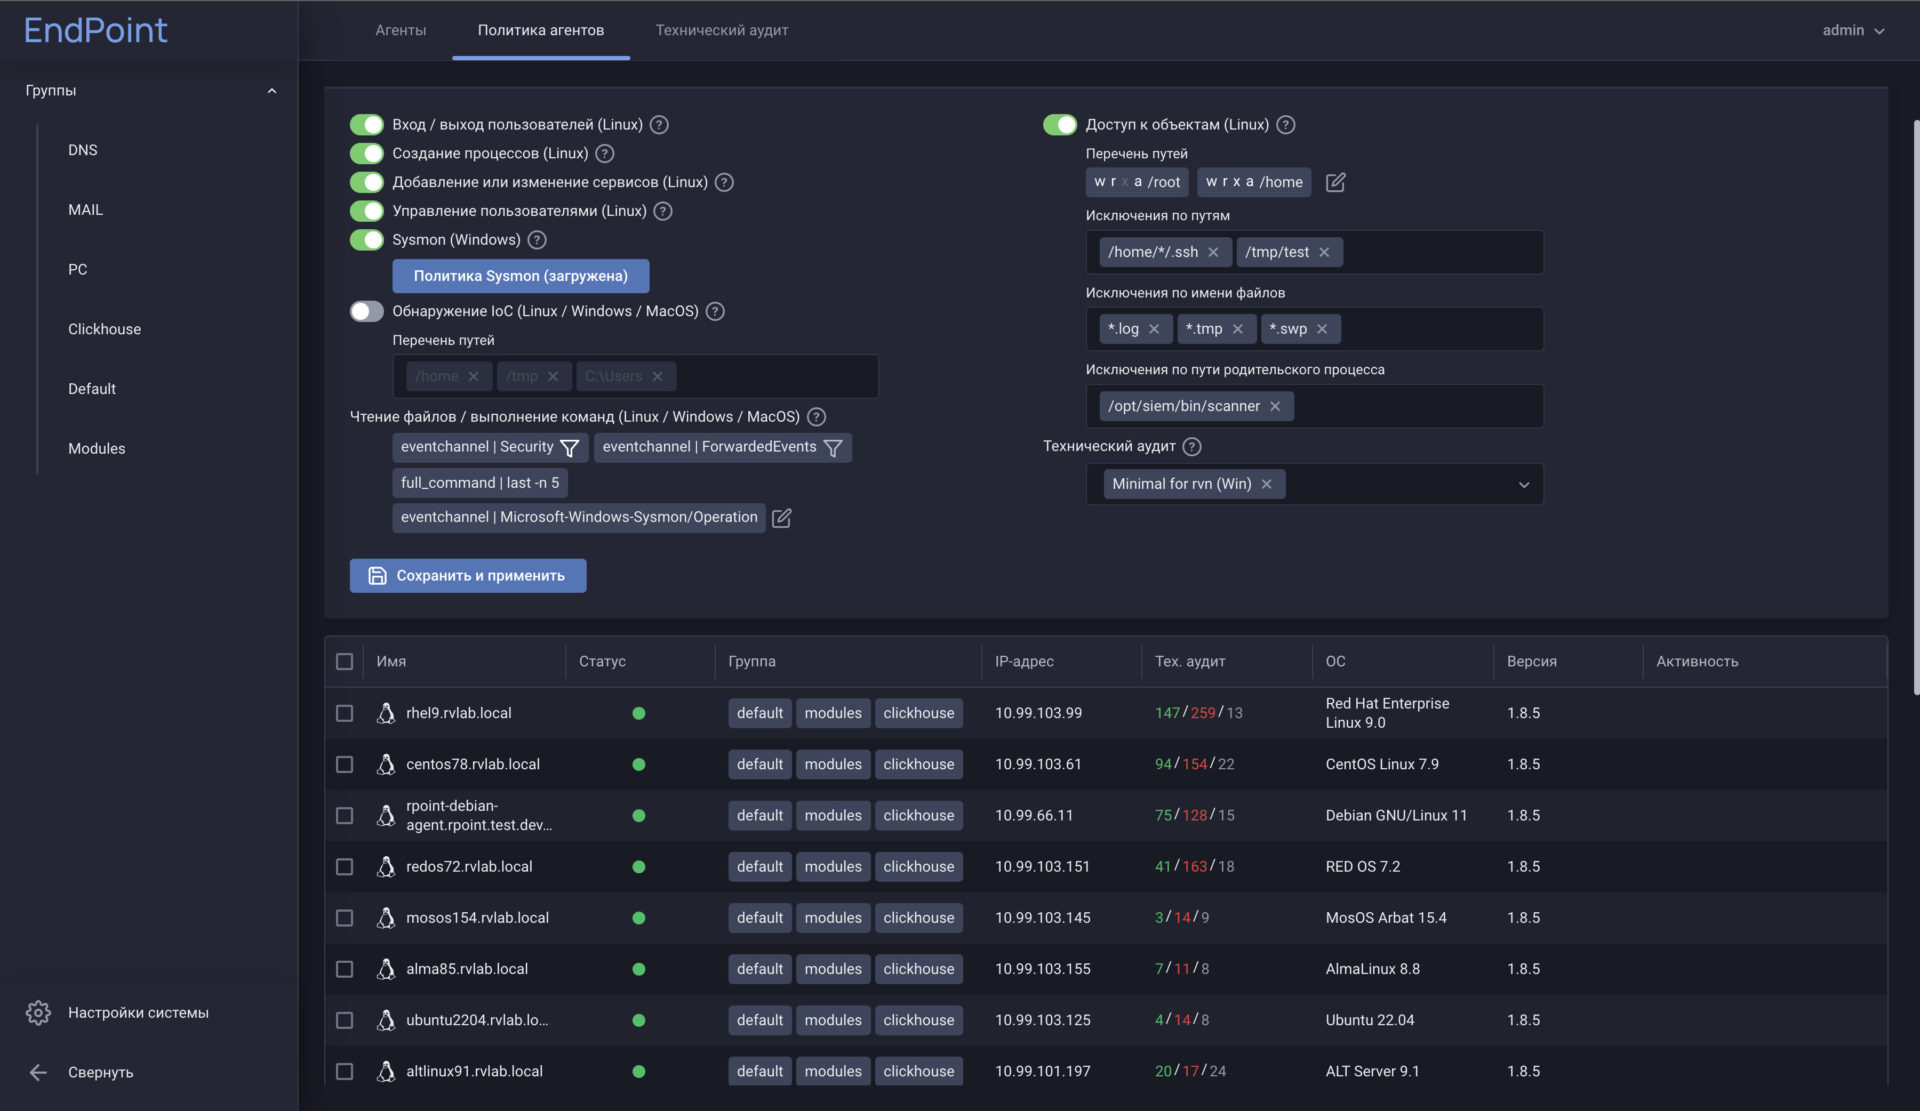
Task: Select all agents header checkbox
Action: point(345,662)
